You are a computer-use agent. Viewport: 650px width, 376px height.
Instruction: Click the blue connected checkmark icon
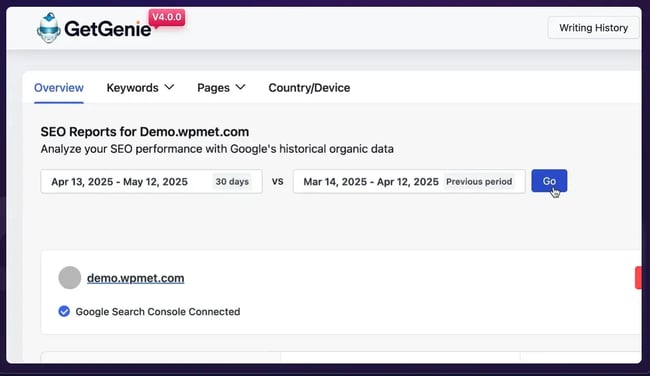point(64,311)
